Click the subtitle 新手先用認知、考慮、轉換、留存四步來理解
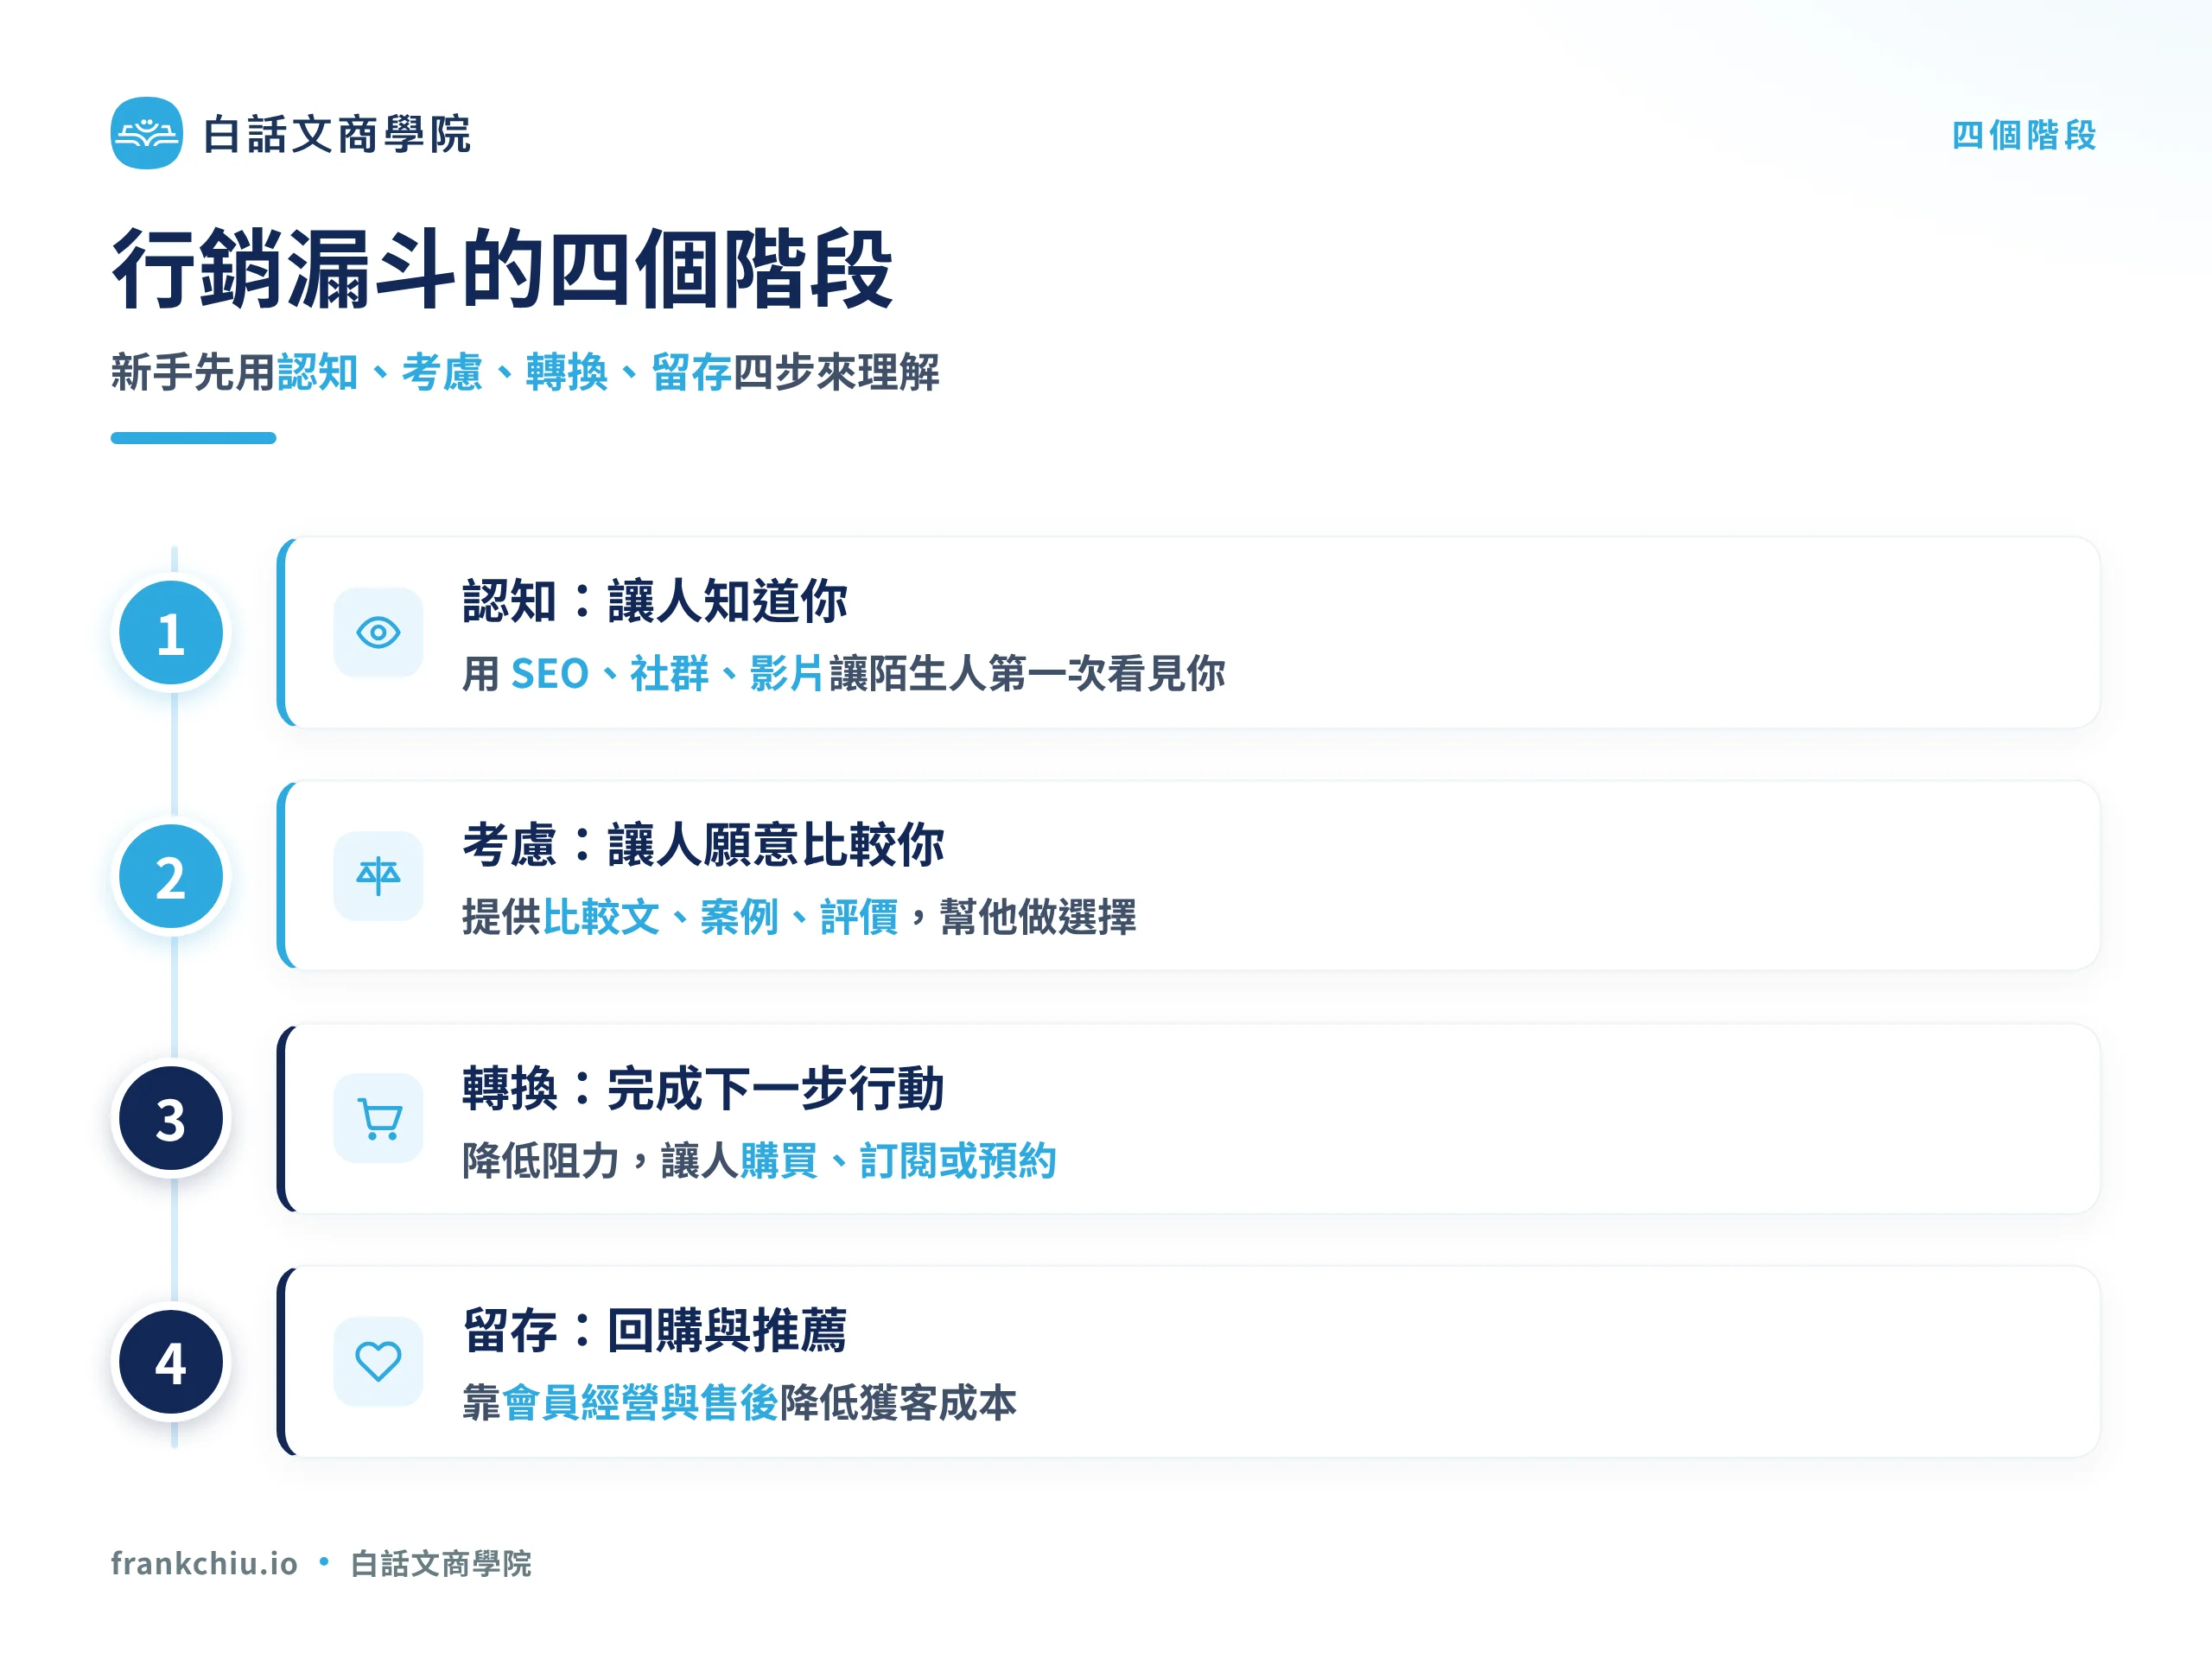This screenshot has width=2212, height=1659. pos(525,372)
